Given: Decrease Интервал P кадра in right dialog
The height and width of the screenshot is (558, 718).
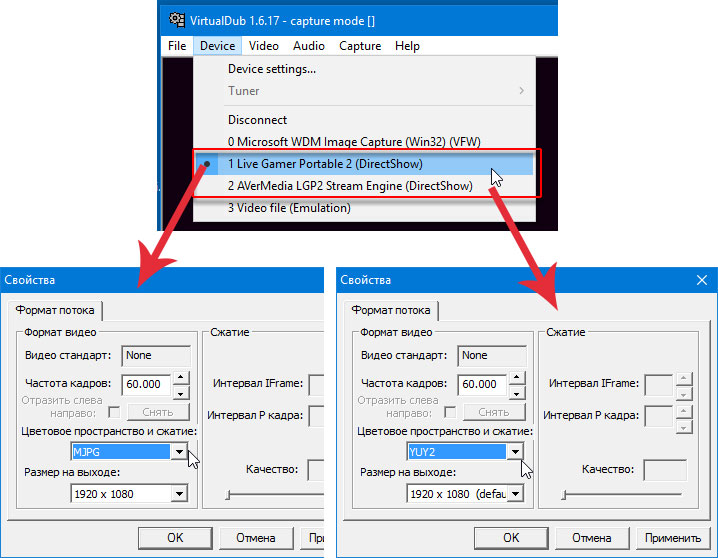Looking at the screenshot, I should [x=684, y=428].
